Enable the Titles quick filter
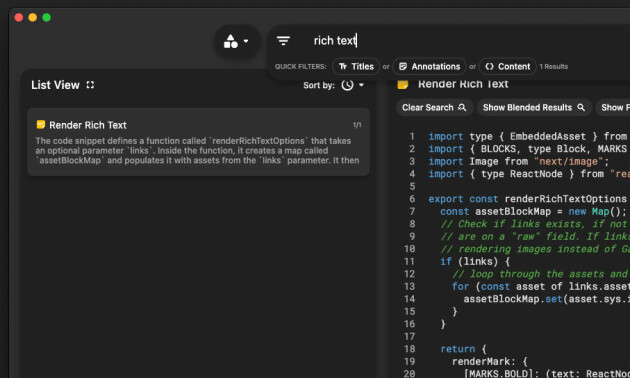 click(356, 67)
